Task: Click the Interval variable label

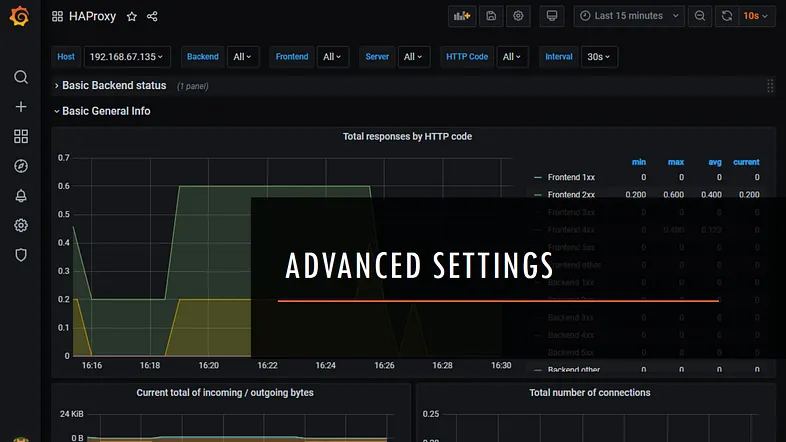Action: coord(558,57)
